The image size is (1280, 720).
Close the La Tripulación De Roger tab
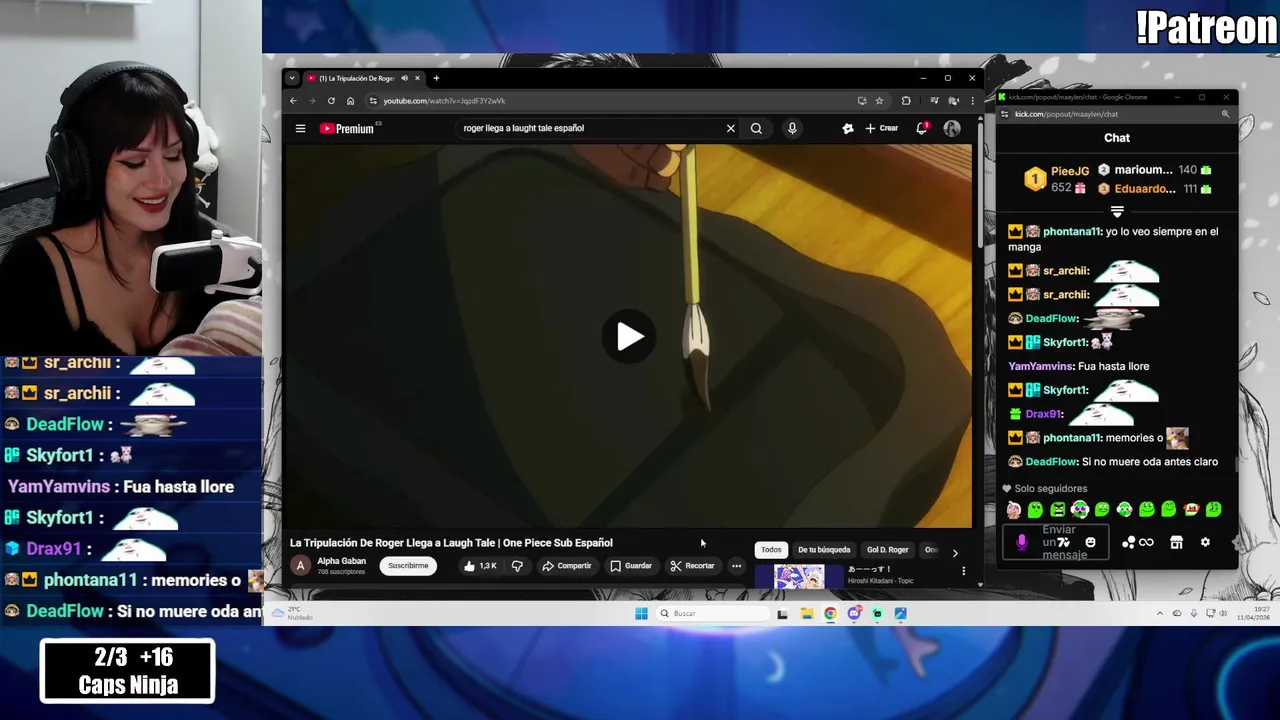click(417, 78)
